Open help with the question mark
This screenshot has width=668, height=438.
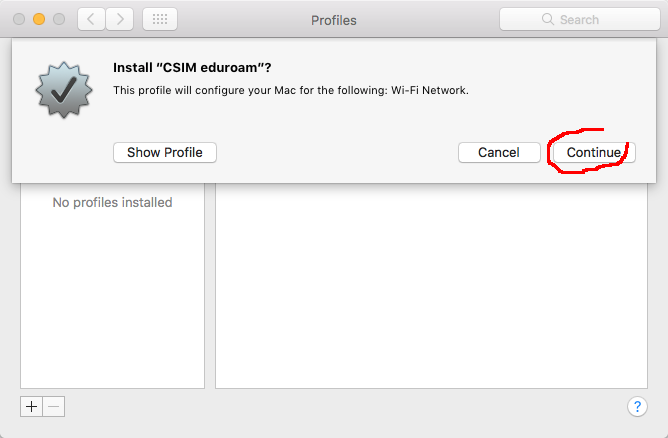pos(637,406)
